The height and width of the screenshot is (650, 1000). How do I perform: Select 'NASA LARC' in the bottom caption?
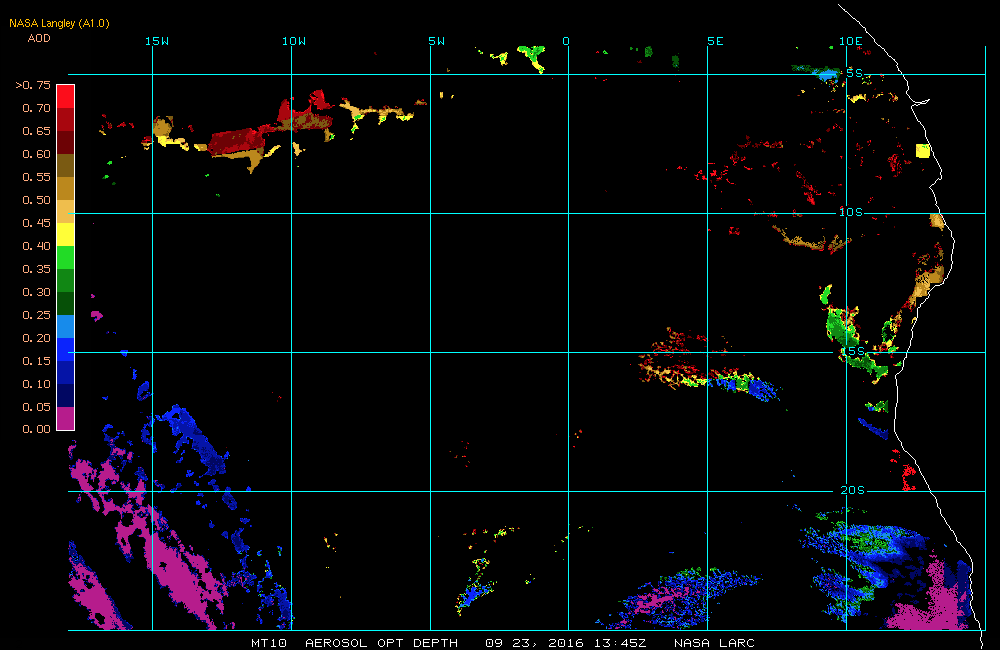click(x=714, y=643)
